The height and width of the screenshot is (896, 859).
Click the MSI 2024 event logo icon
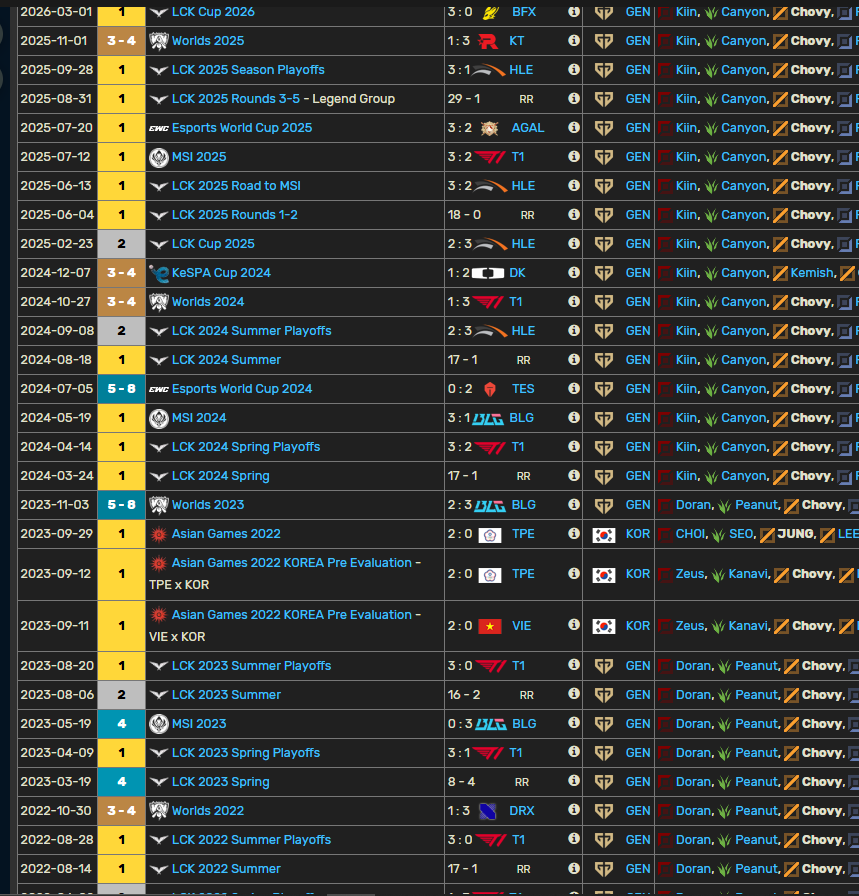159,418
